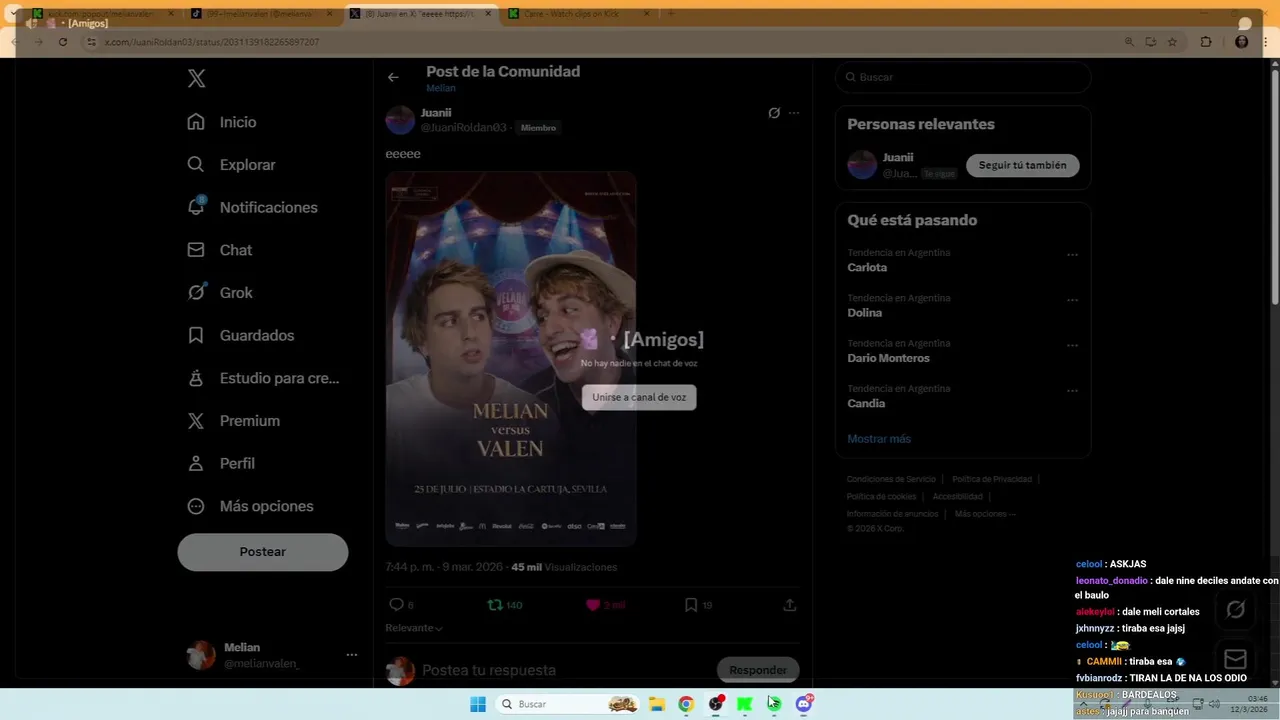Open options for the Candia trend
The image size is (1280, 720).
tap(1072, 390)
